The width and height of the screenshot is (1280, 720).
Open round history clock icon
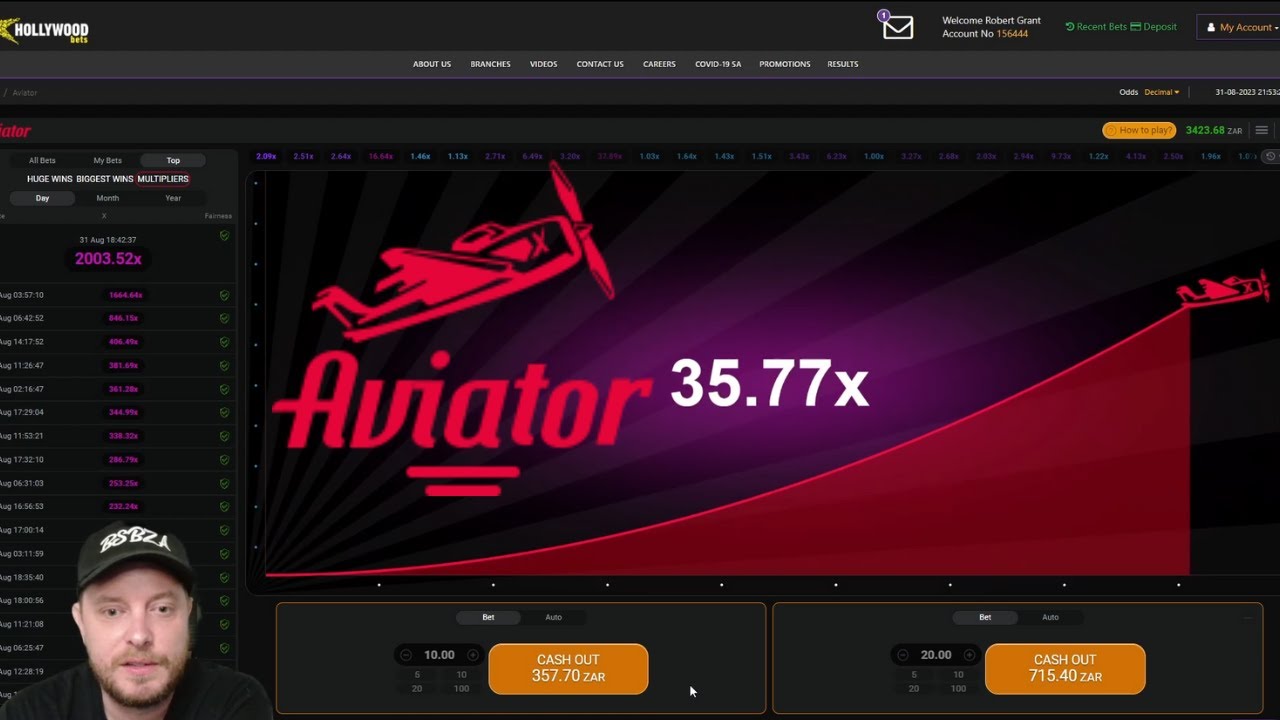point(1270,156)
